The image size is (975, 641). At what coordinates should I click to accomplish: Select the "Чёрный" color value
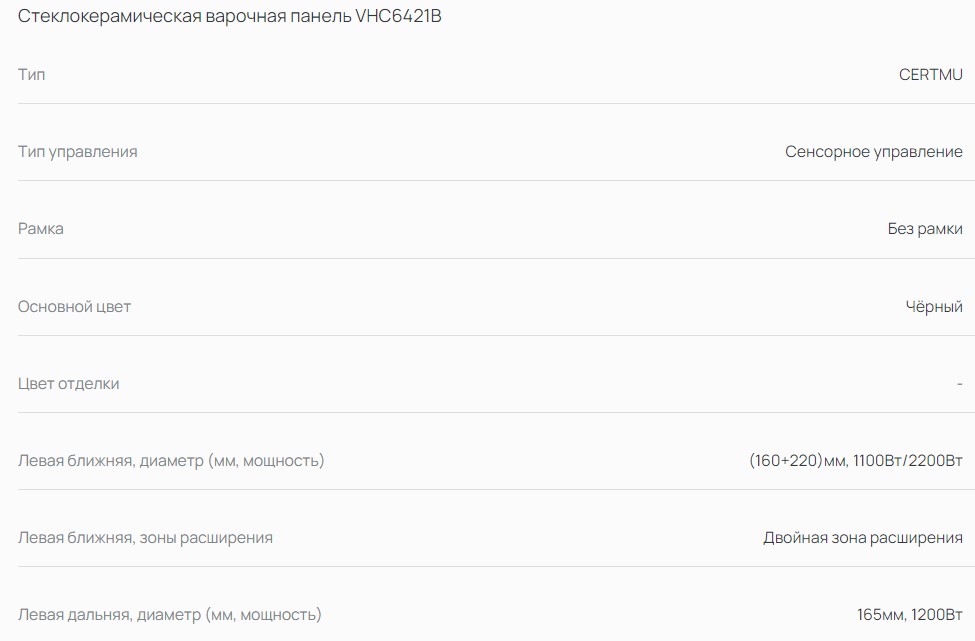coord(934,307)
